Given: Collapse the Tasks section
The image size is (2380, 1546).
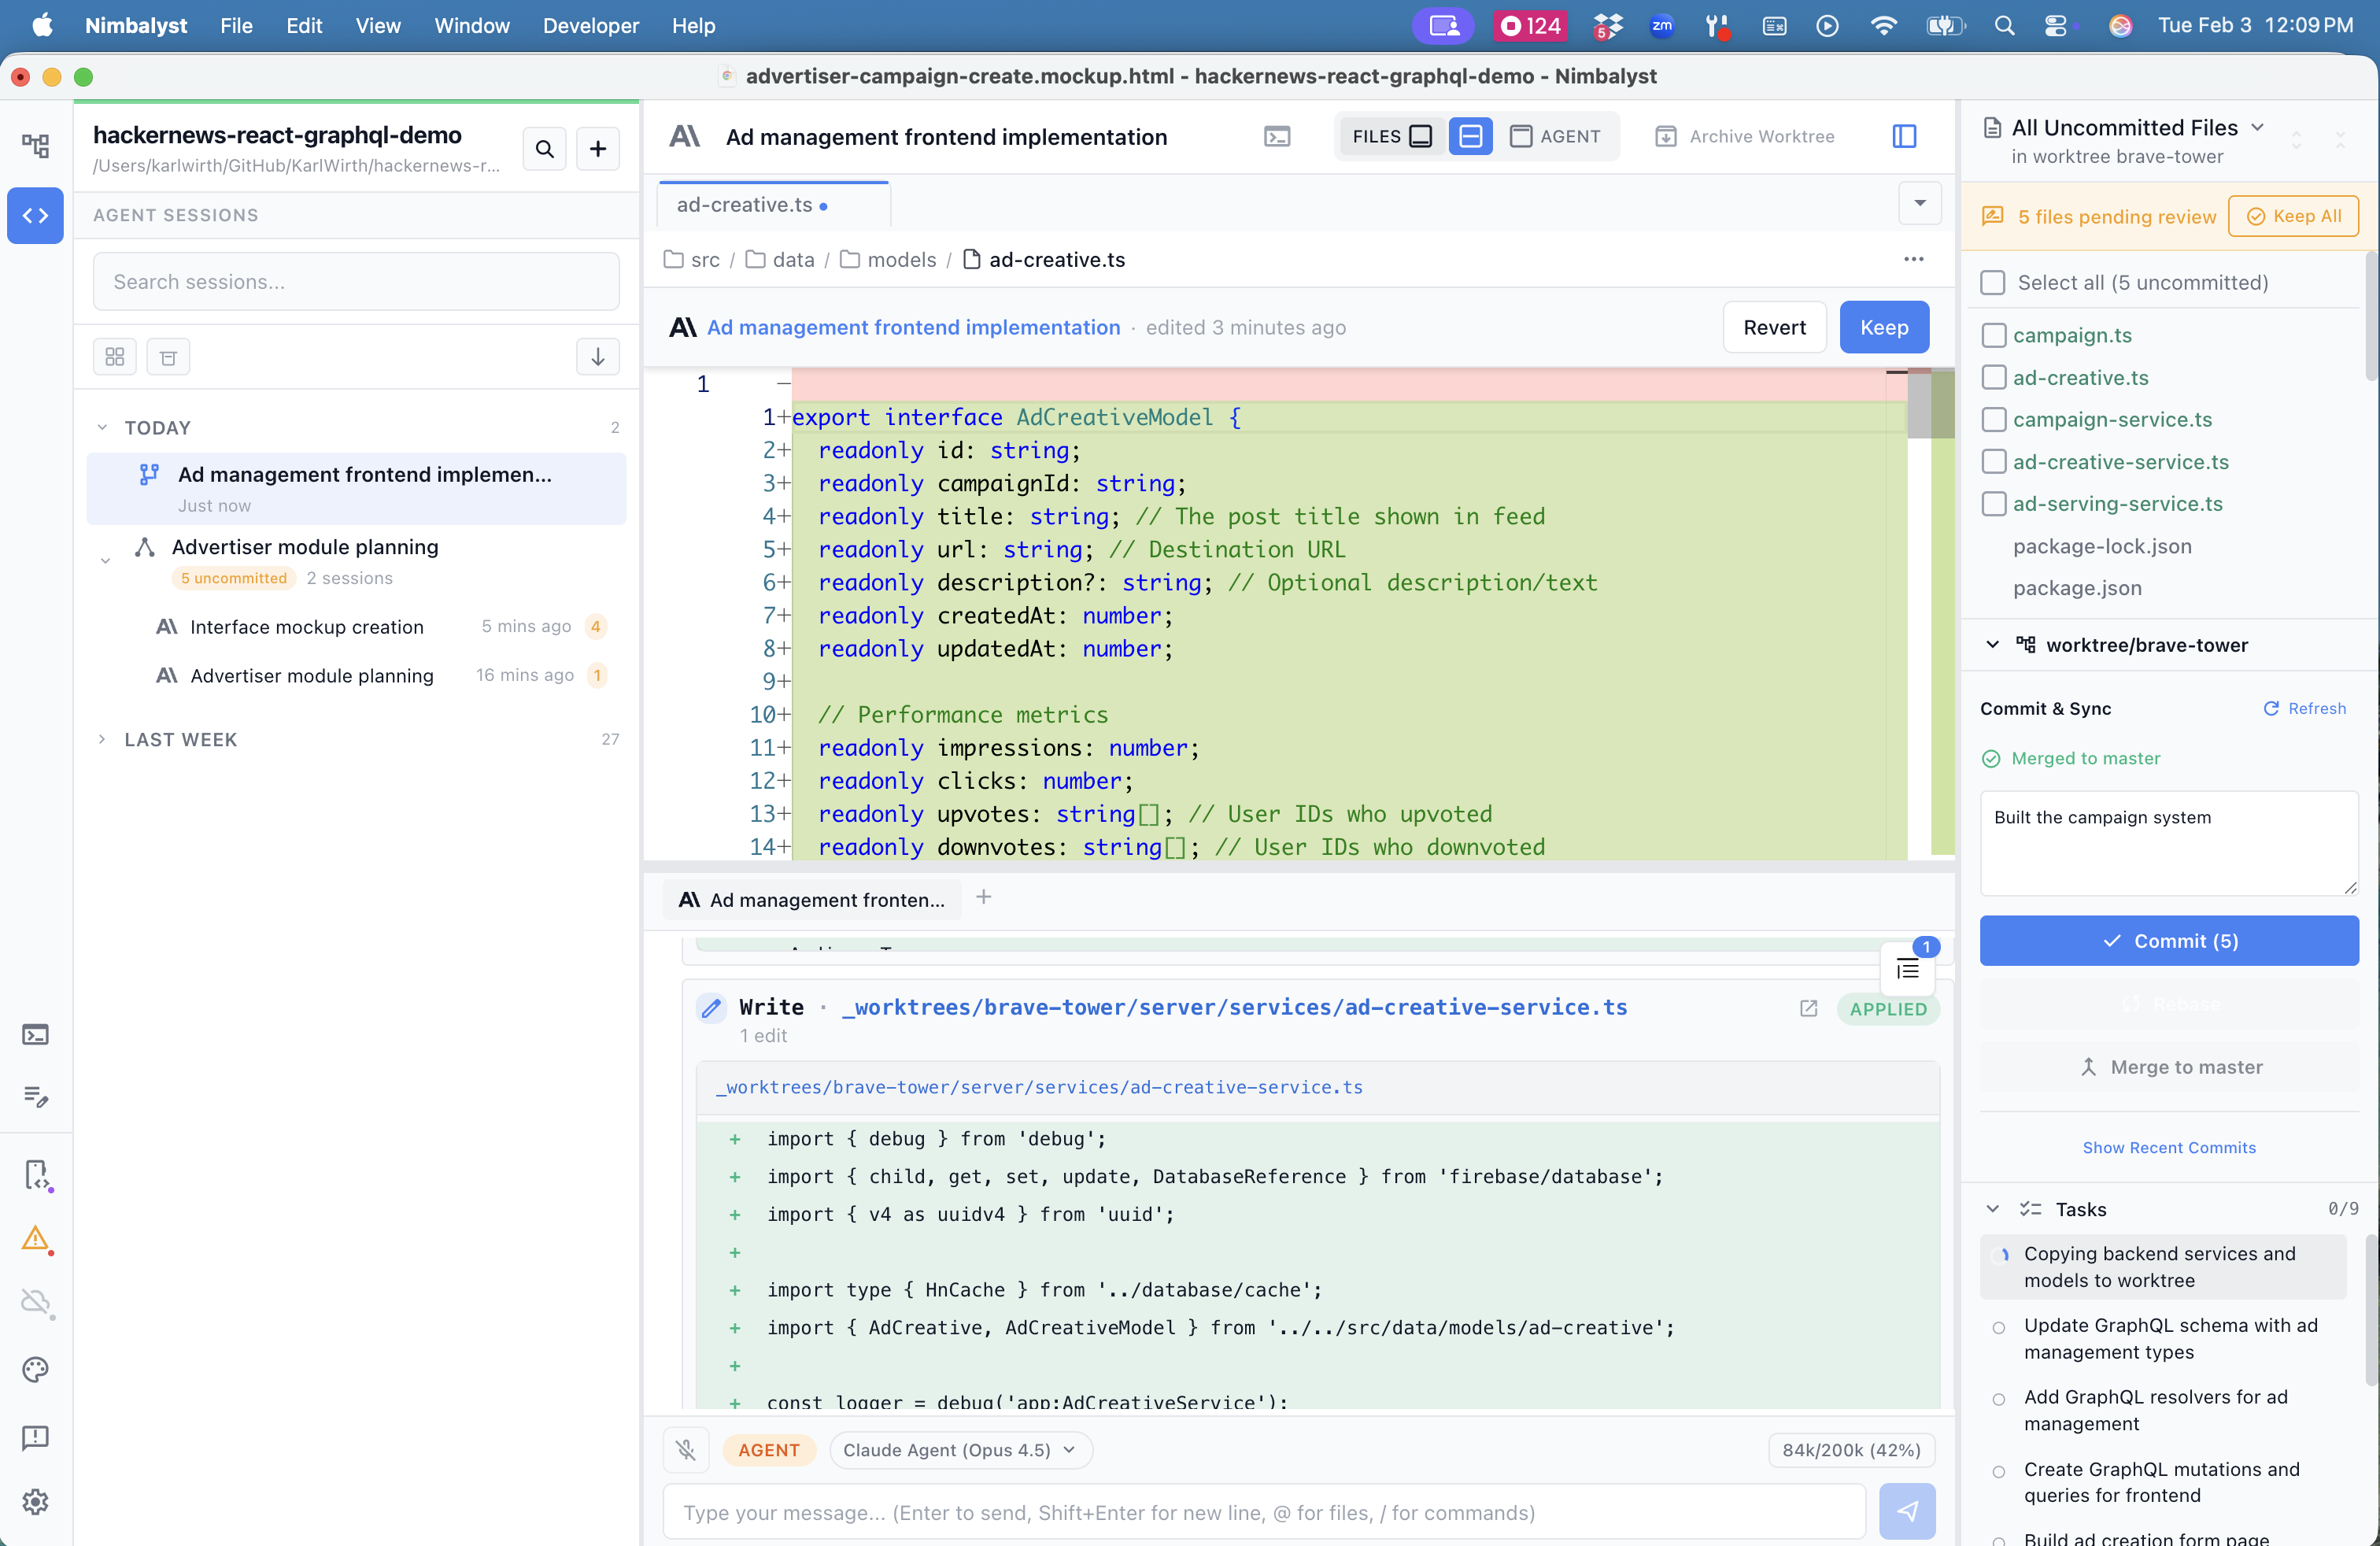Looking at the screenshot, I should 1992,1209.
